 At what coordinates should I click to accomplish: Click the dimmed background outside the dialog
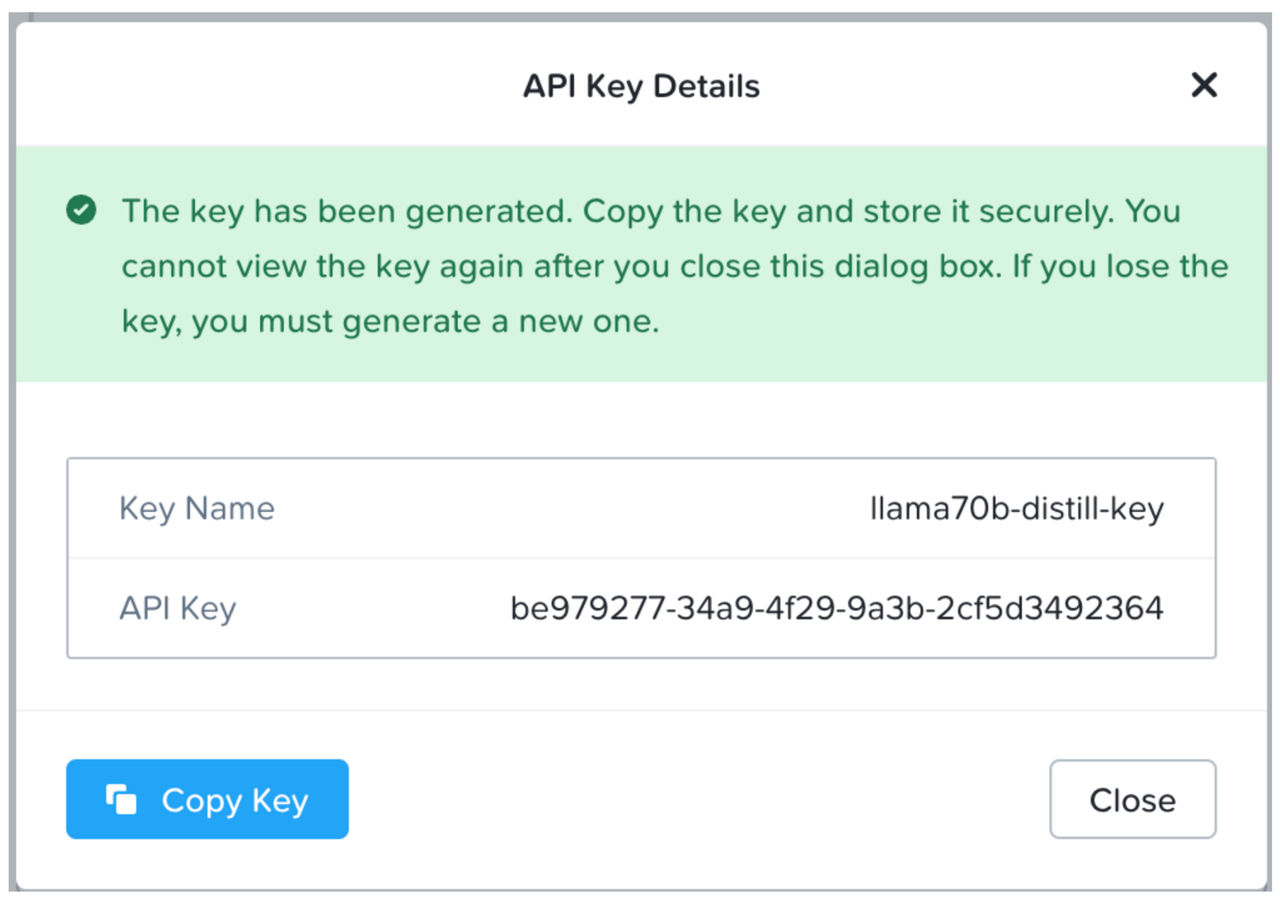click(640, 8)
